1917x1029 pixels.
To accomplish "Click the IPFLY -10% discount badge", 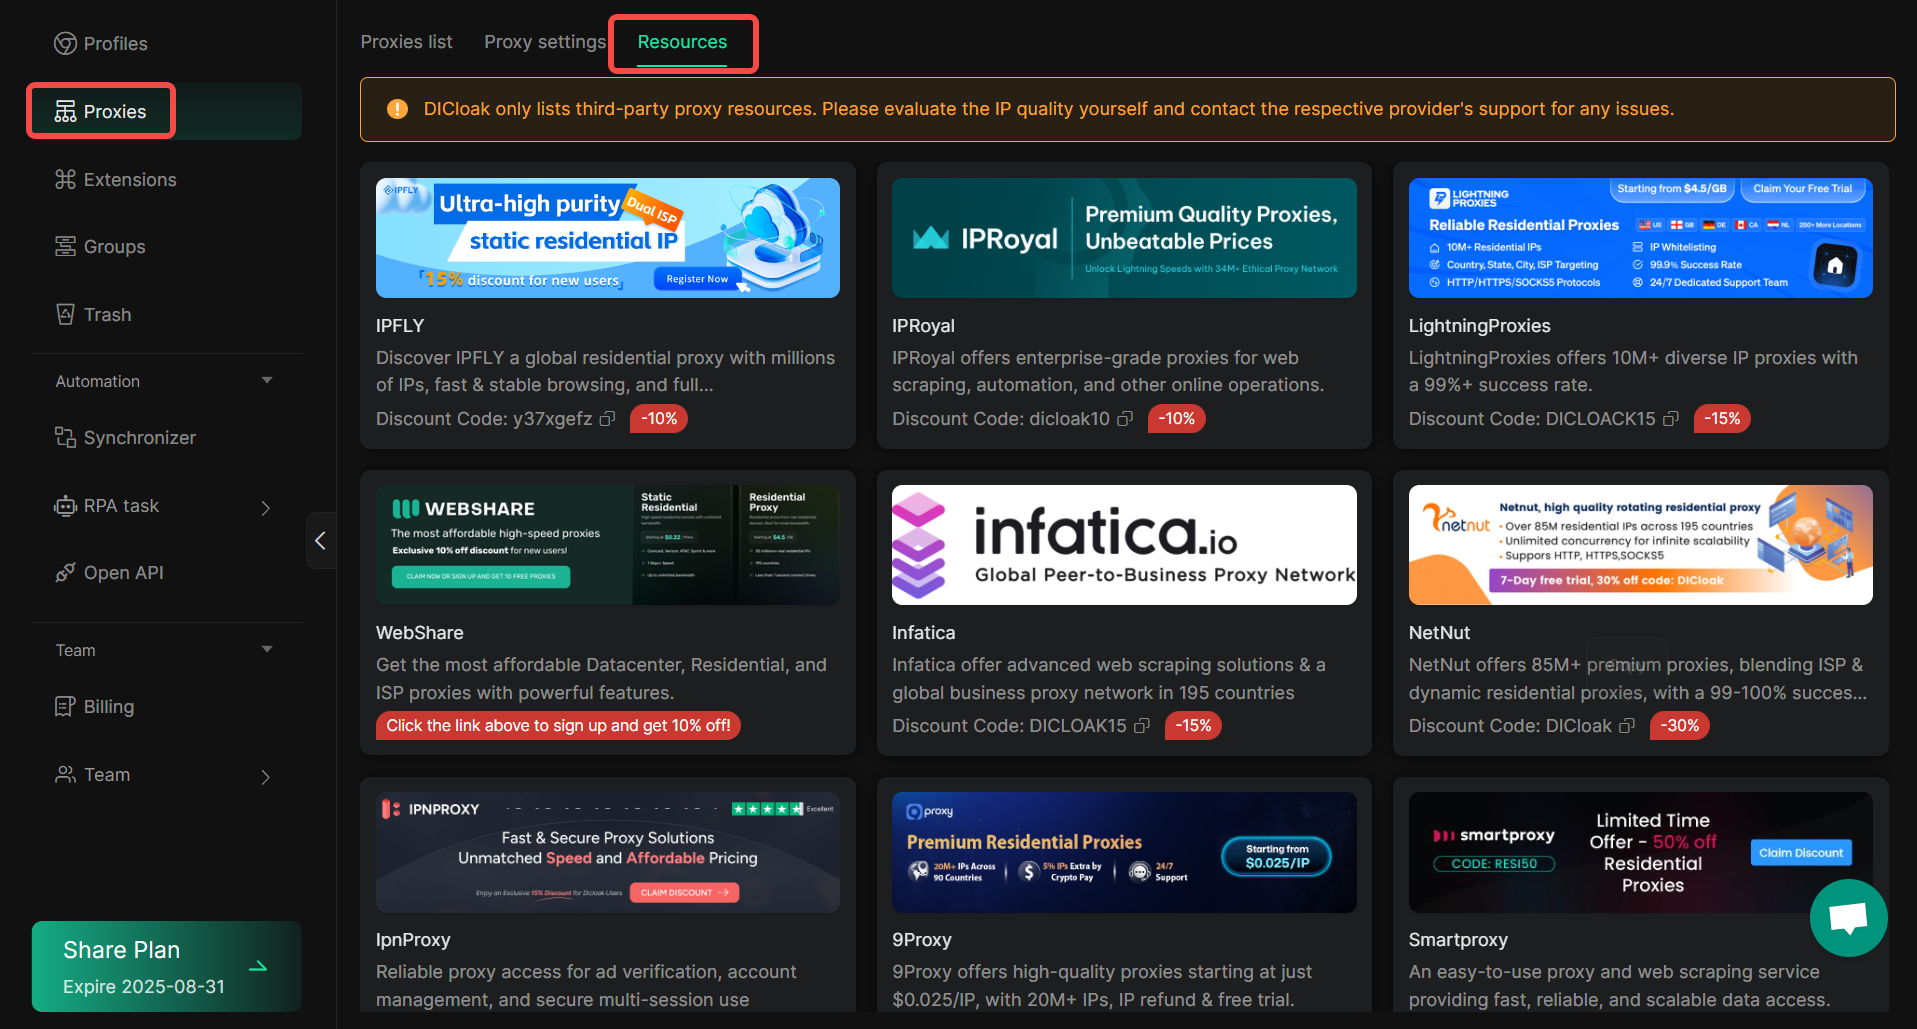I will pos(659,419).
